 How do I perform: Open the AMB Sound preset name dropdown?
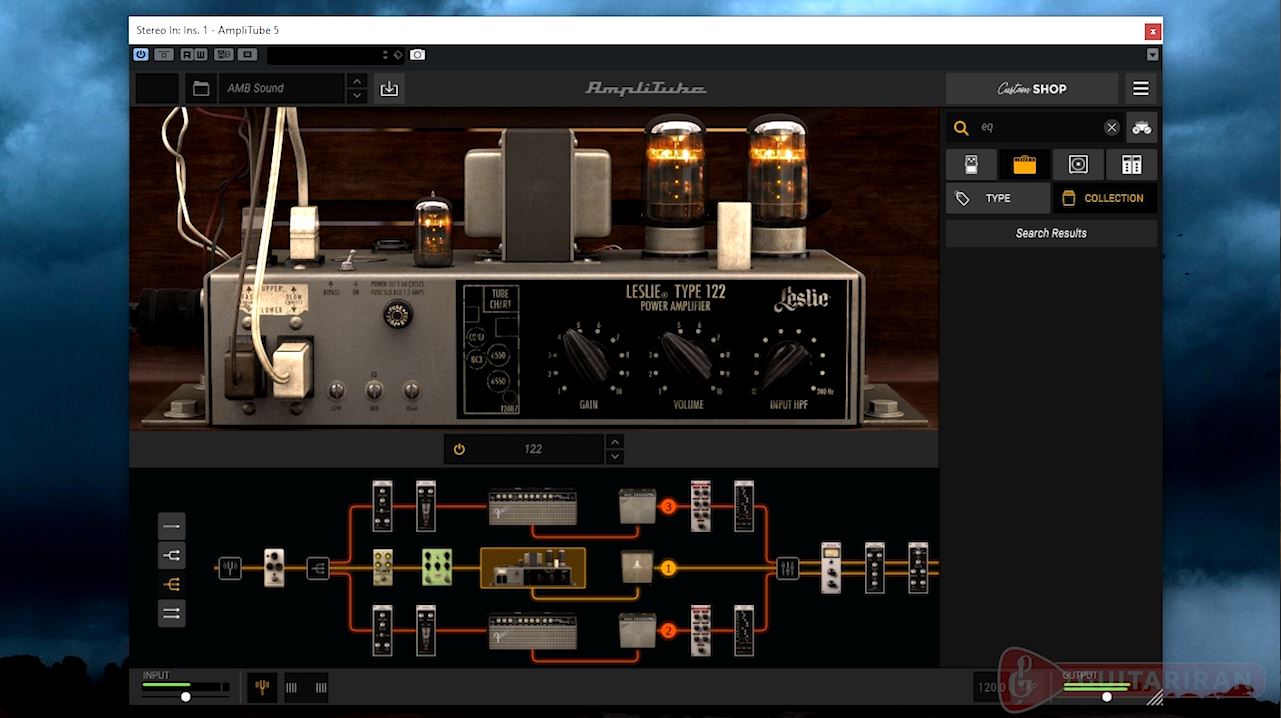click(282, 88)
